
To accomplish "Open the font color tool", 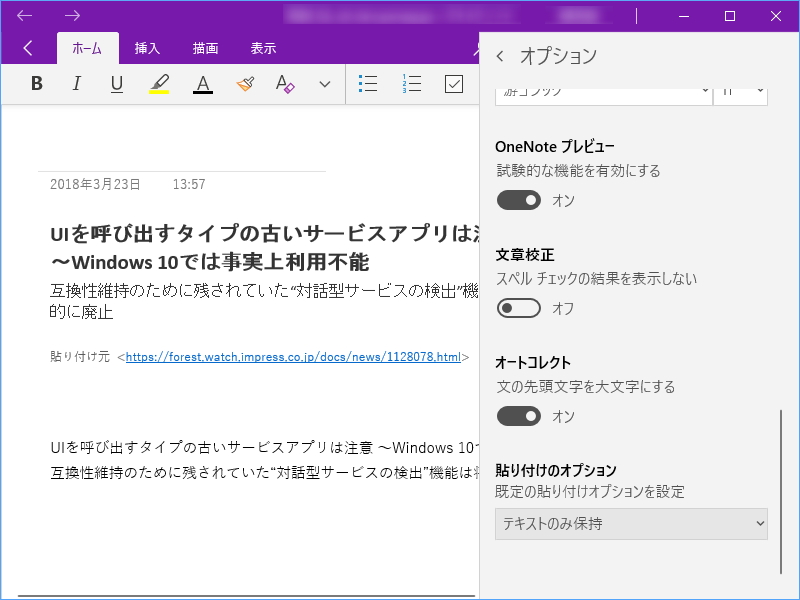I will coord(202,84).
